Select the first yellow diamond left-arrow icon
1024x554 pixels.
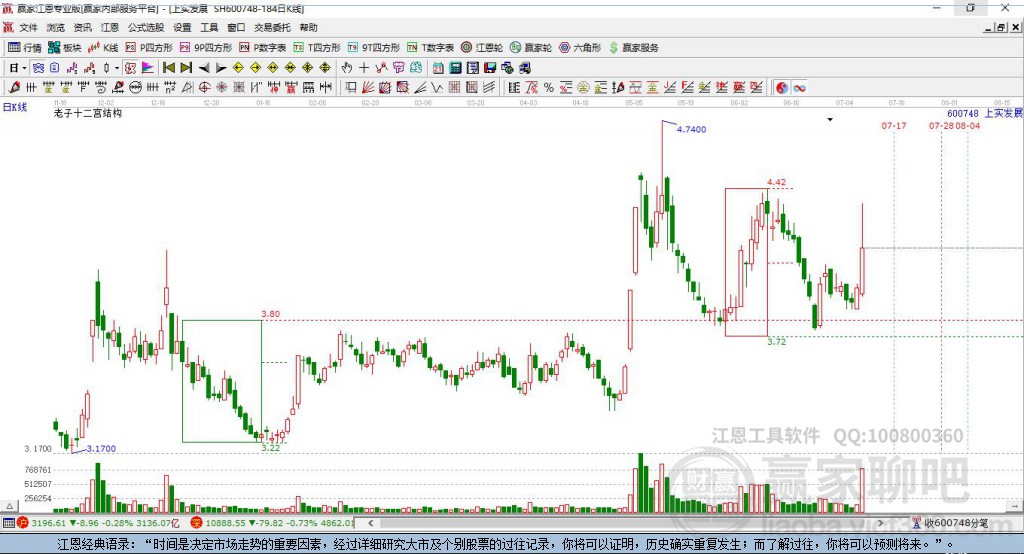coord(238,68)
